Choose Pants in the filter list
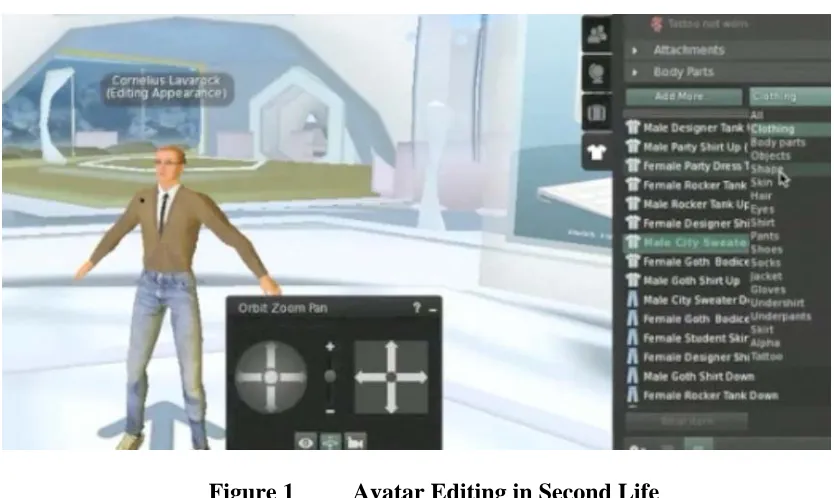Viewport: 834px width, 498px height. pos(764,236)
